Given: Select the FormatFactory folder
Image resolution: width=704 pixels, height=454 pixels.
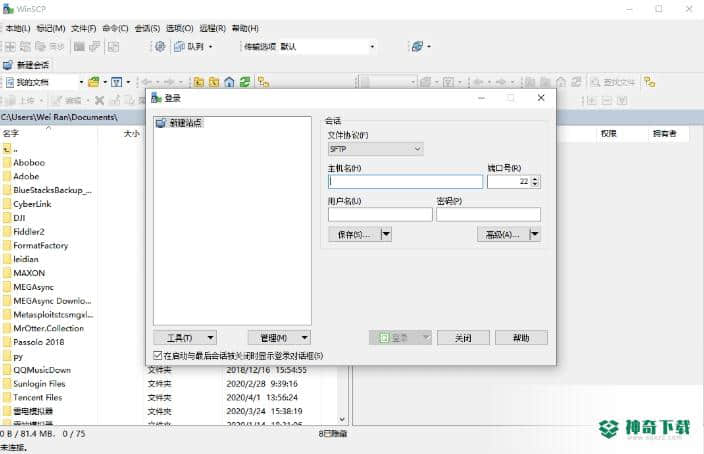Looking at the screenshot, I should click(x=40, y=246).
